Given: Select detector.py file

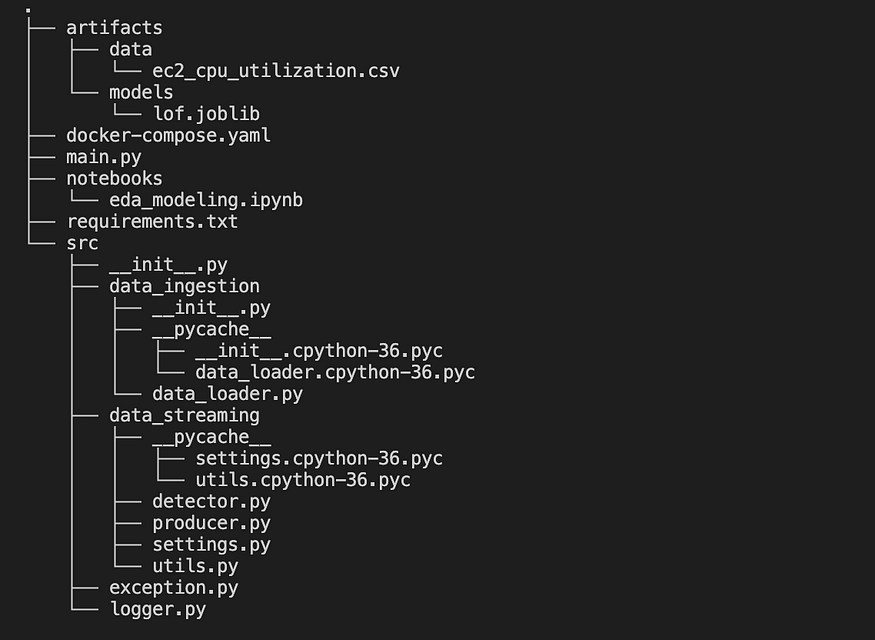Looking at the screenshot, I should point(211,501).
